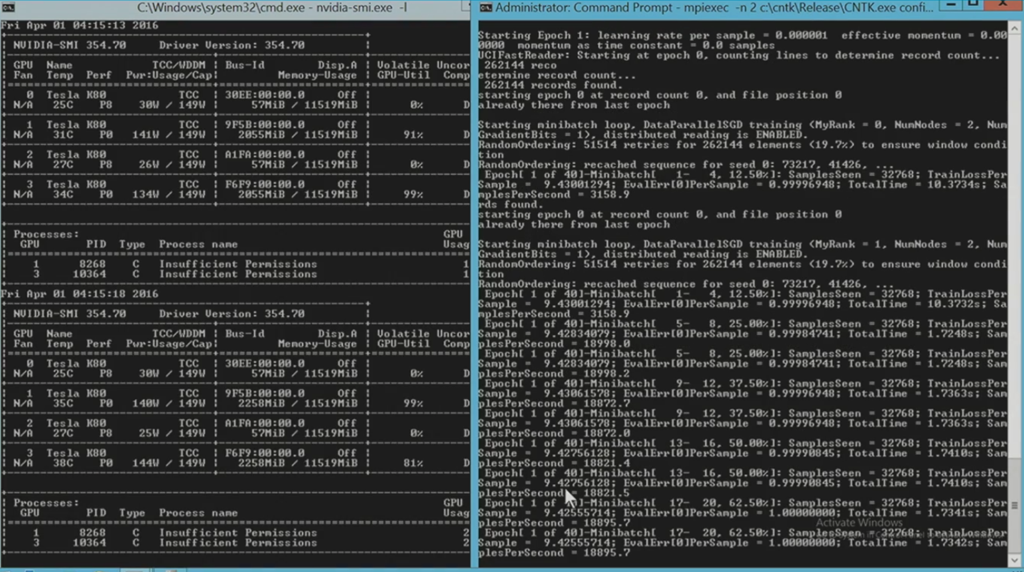This screenshot has width=1024, height=572.
Task: Click timestamp 'Fri Apr 01 04:15:18 2016'
Action: [79, 294]
